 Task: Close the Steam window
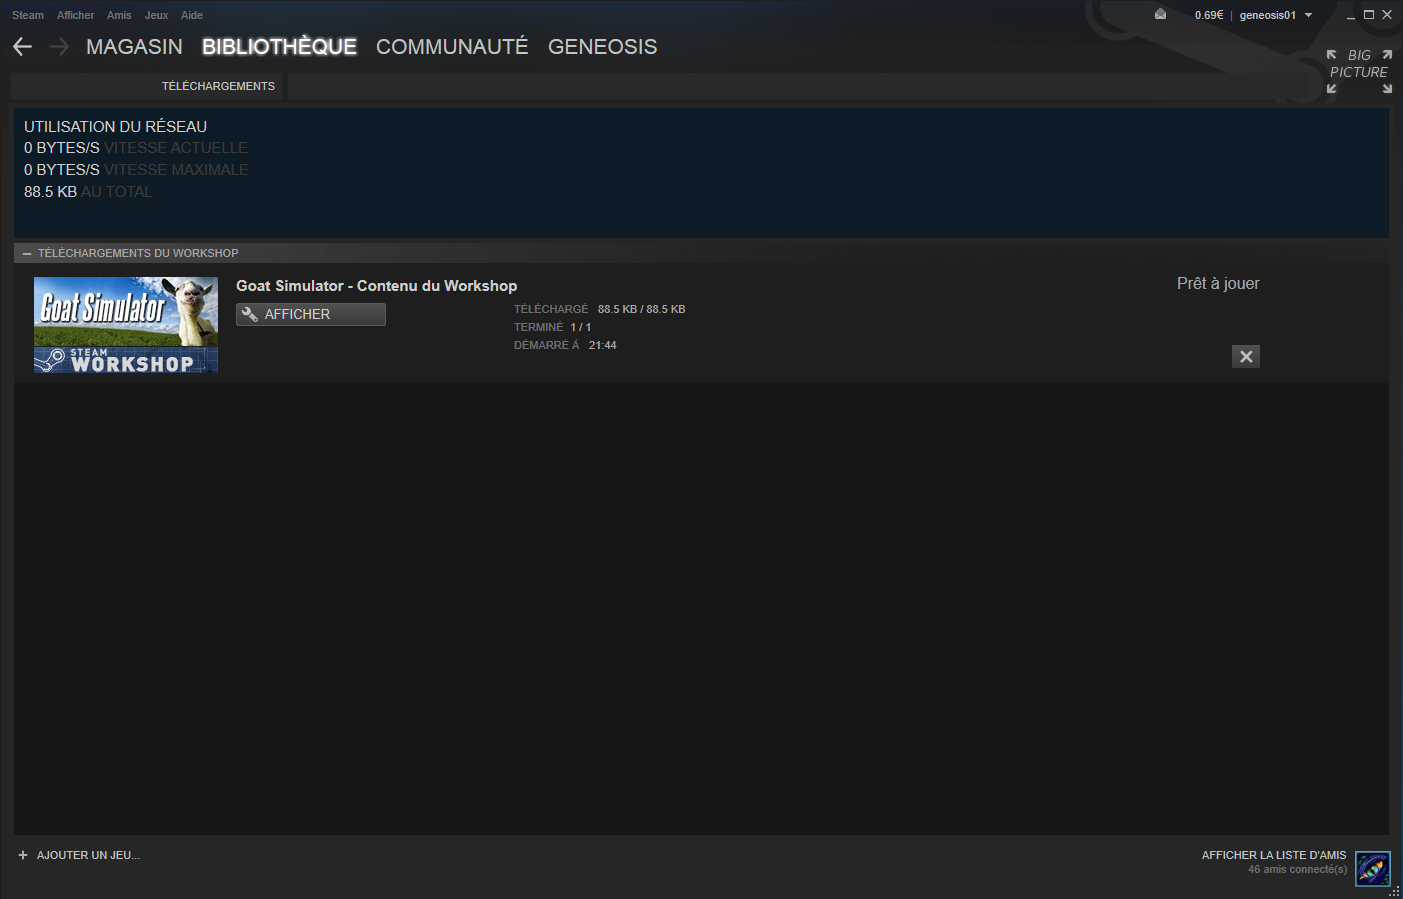tap(1387, 15)
